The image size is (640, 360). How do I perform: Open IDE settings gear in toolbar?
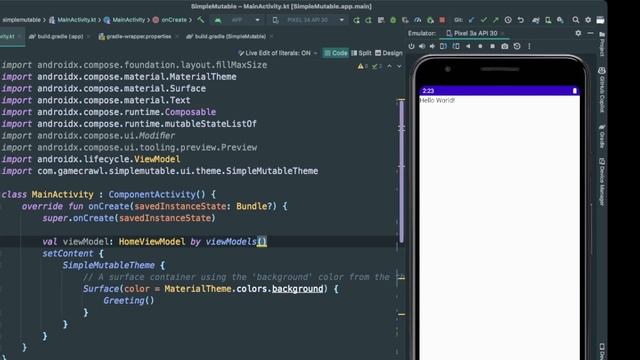click(x=588, y=20)
